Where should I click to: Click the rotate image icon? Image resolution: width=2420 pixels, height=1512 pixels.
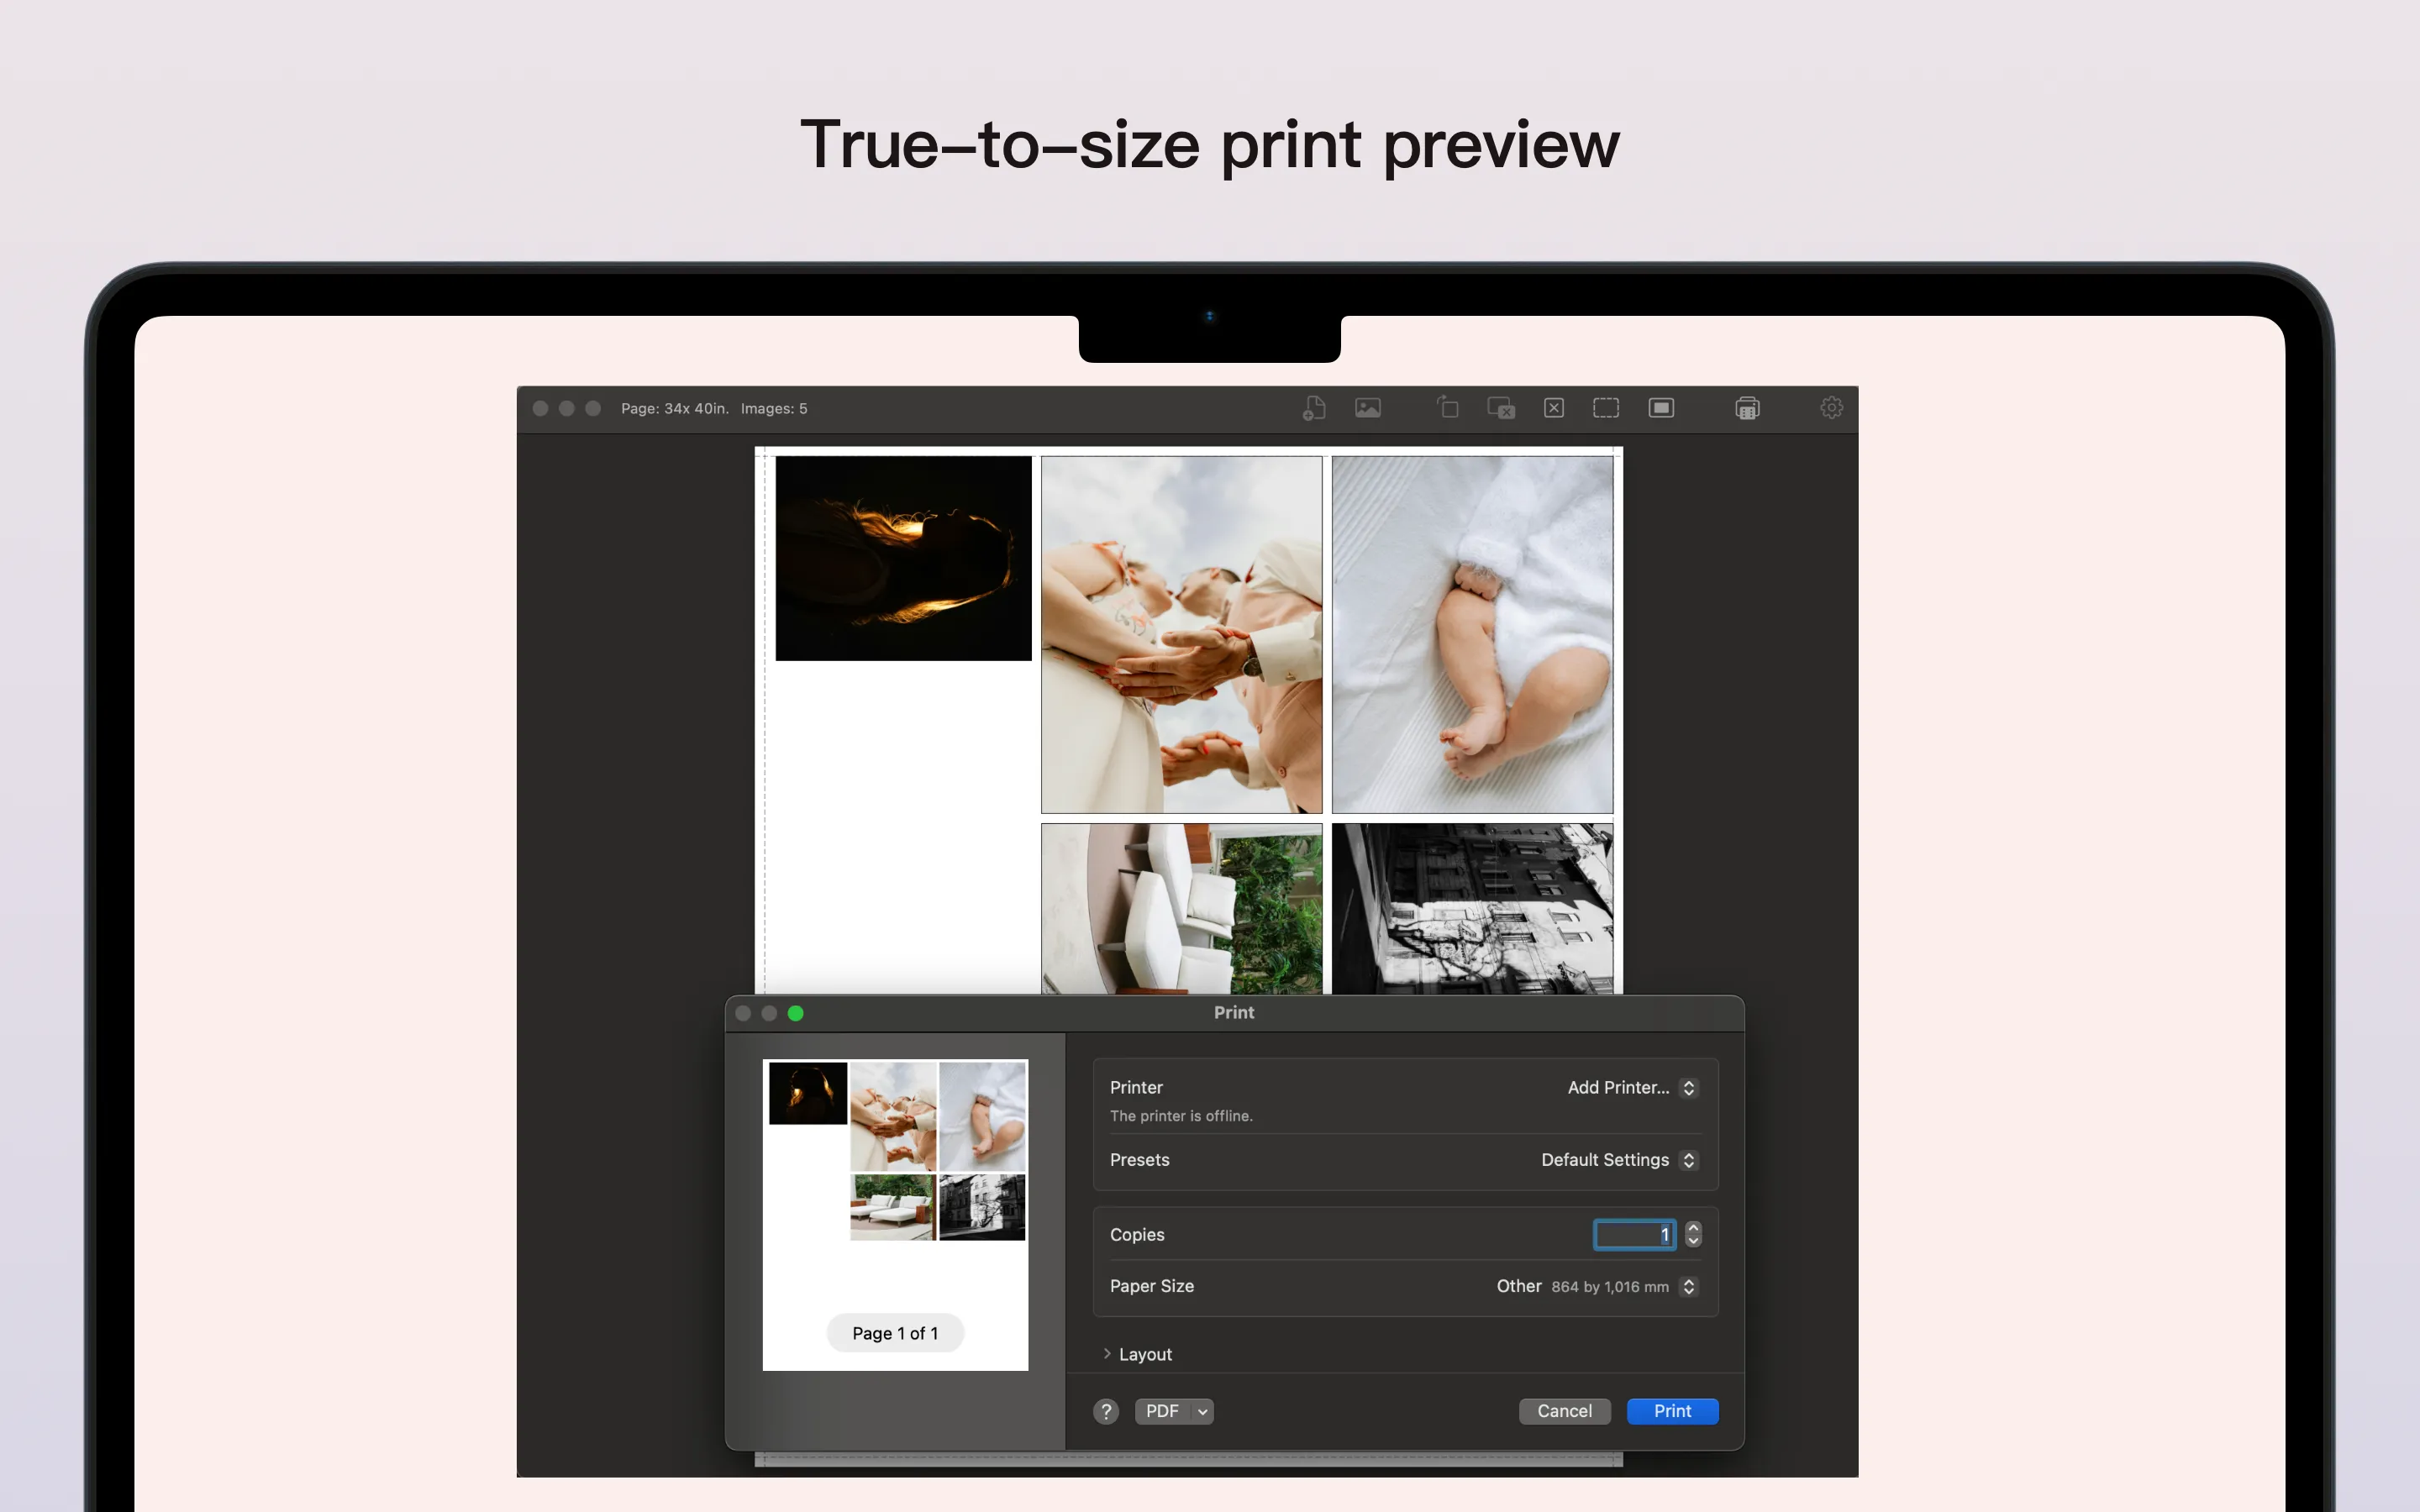point(1447,407)
